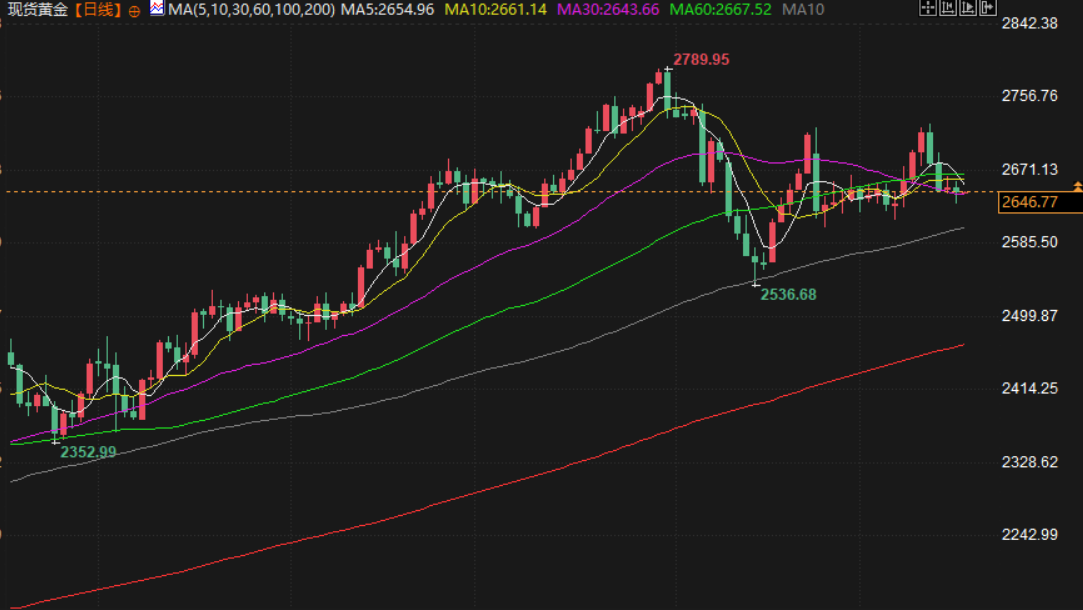Viewport: 1083px width, 610px height.
Task: Click the 2671.13 price axis label
Action: pyautogui.click(x=1030, y=169)
